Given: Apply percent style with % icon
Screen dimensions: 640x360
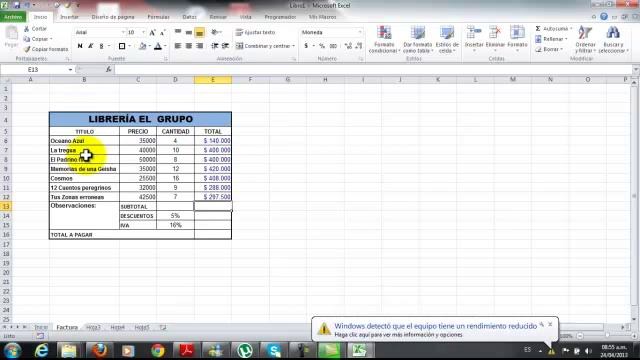Looking at the screenshot, I should click(x=322, y=46).
